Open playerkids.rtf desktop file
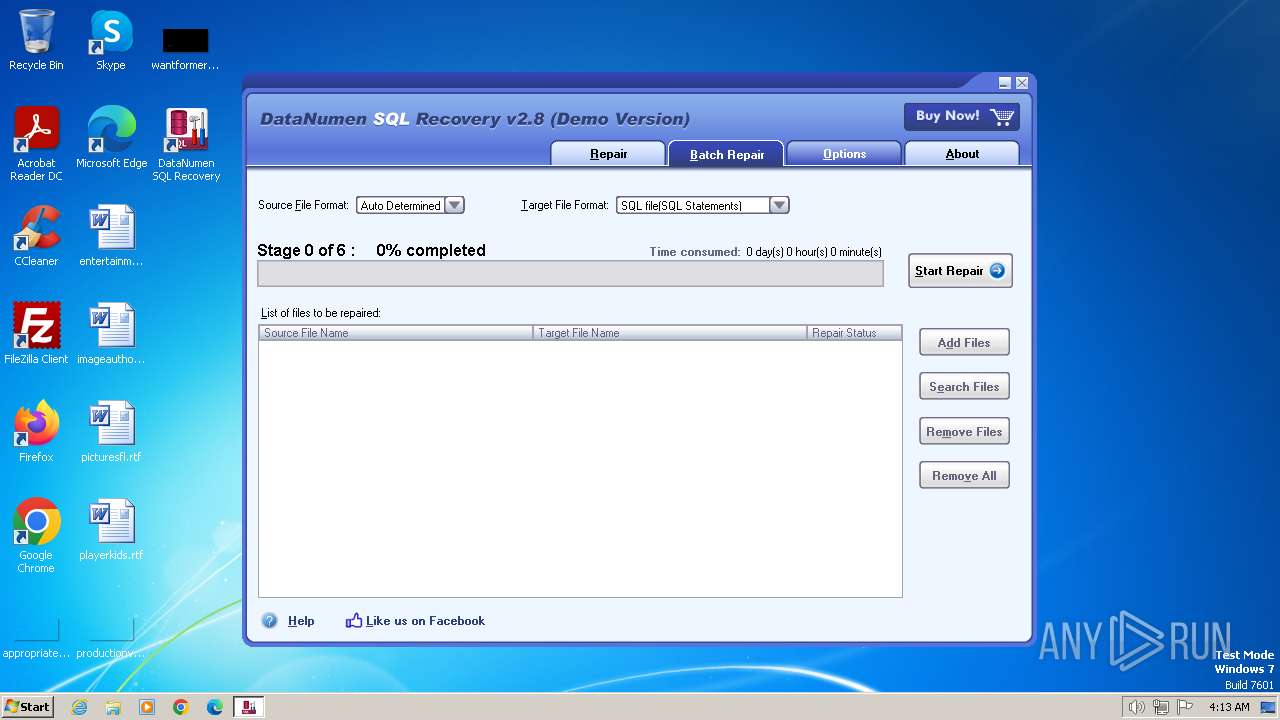1280x720 pixels. point(111,530)
